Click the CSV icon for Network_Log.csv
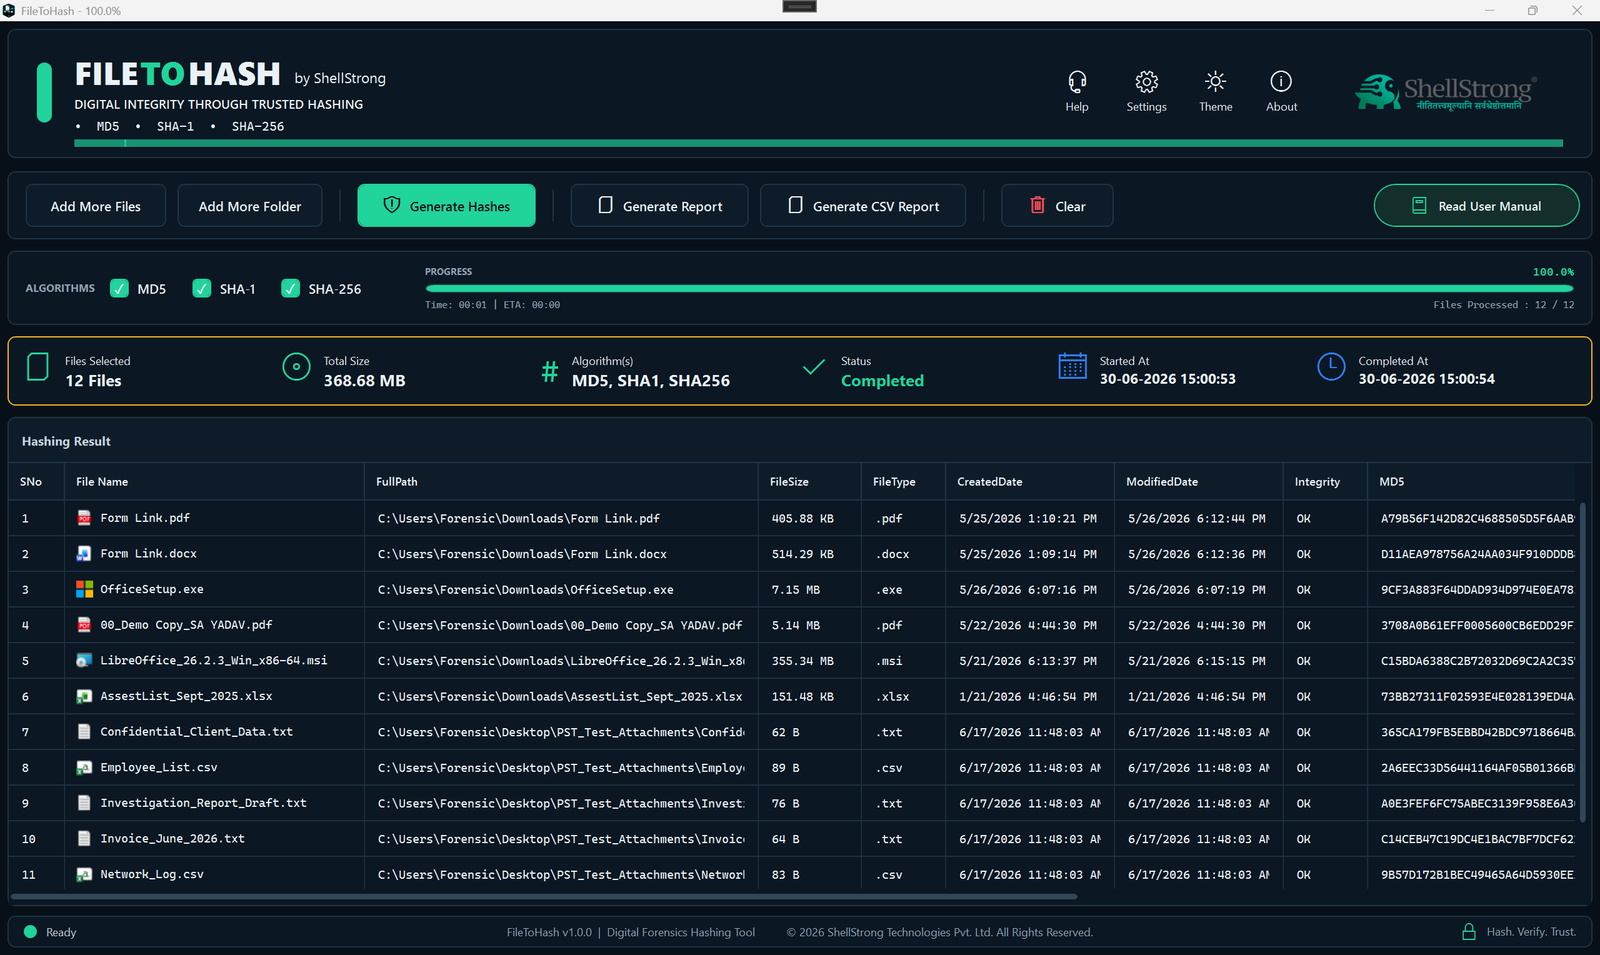The height and width of the screenshot is (955, 1600). pyautogui.click(x=85, y=874)
